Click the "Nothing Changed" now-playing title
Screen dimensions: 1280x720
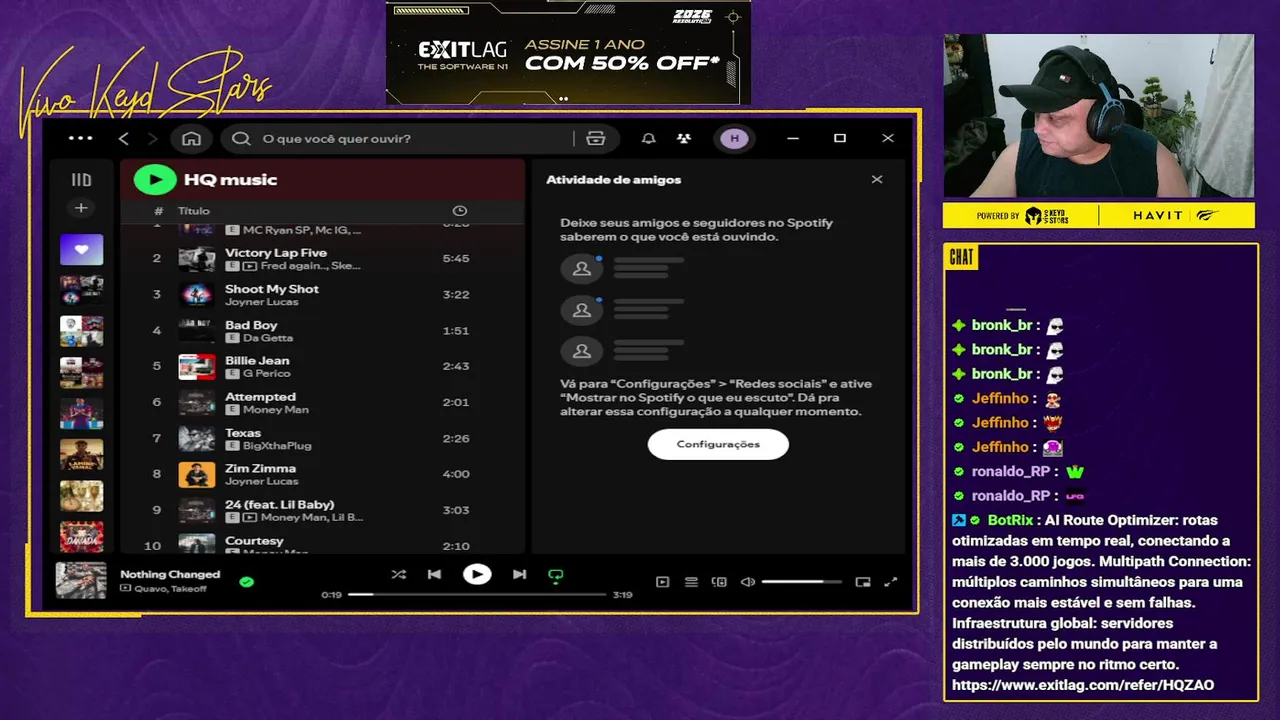pos(170,574)
